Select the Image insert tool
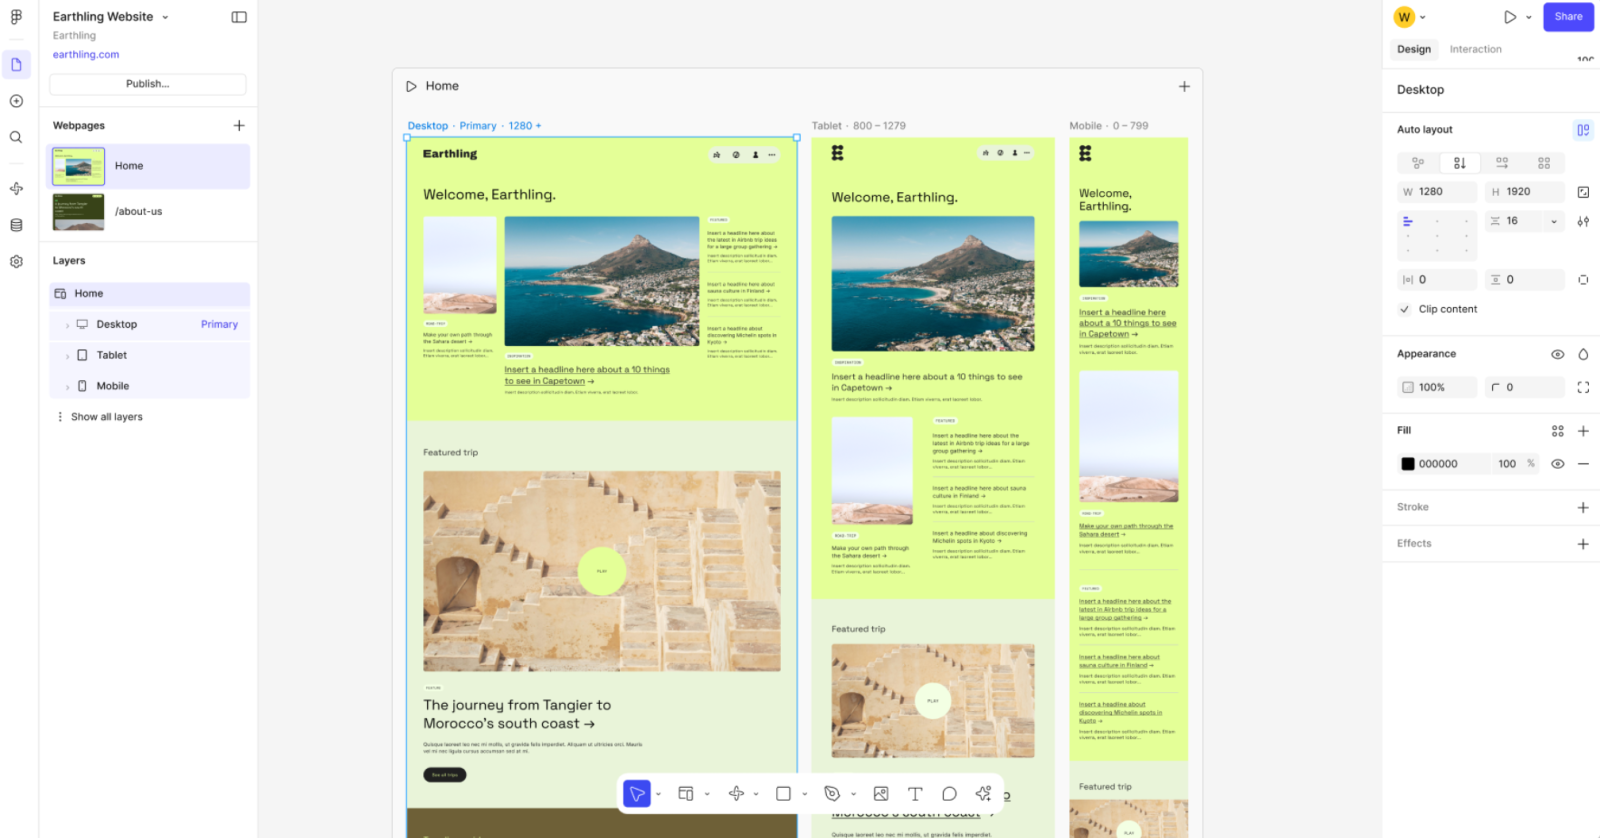Screen dimensions: 1600x838 click(x=881, y=793)
